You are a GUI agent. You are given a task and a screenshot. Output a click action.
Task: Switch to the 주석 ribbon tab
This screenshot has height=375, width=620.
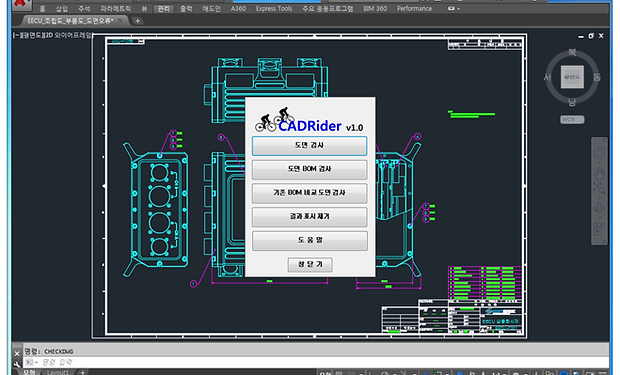coord(84,8)
